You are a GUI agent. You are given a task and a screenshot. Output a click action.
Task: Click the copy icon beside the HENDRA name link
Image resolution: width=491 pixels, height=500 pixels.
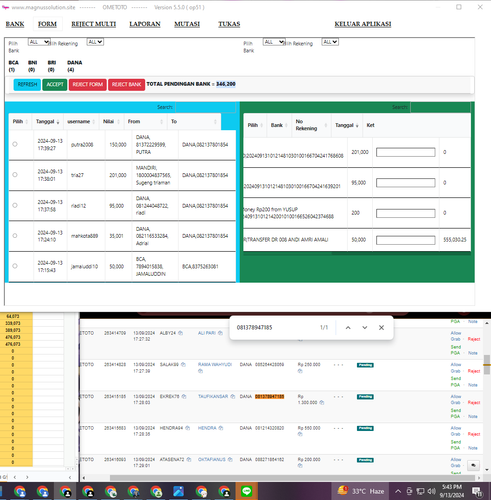click(x=221, y=428)
